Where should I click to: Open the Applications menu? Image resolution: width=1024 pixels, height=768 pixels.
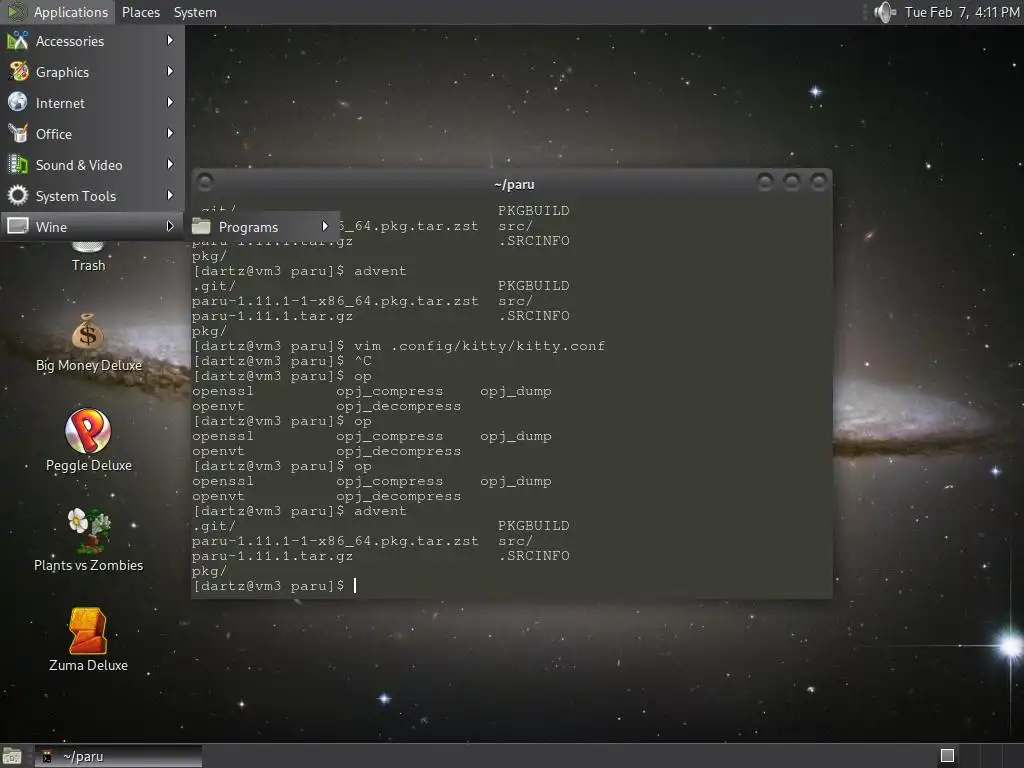pyautogui.click(x=57, y=12)
